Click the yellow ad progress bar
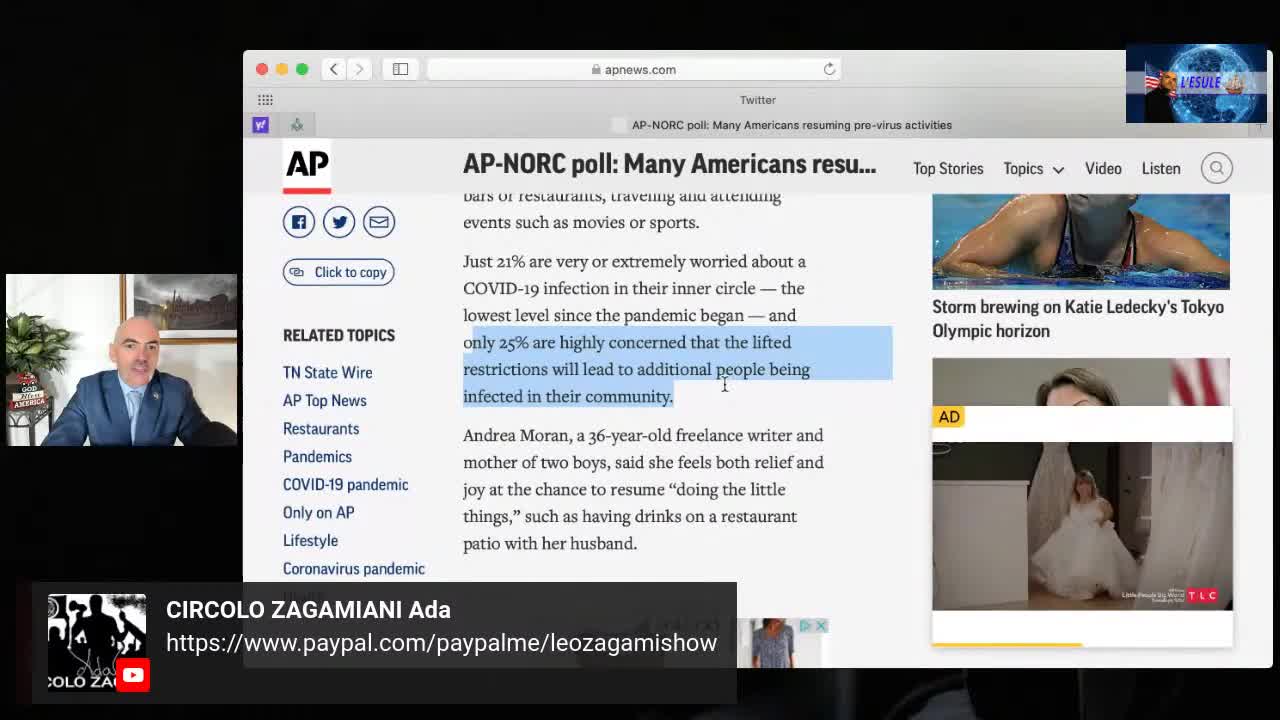This screenshot has height=720, width=1280. [x=1007, y=644]
